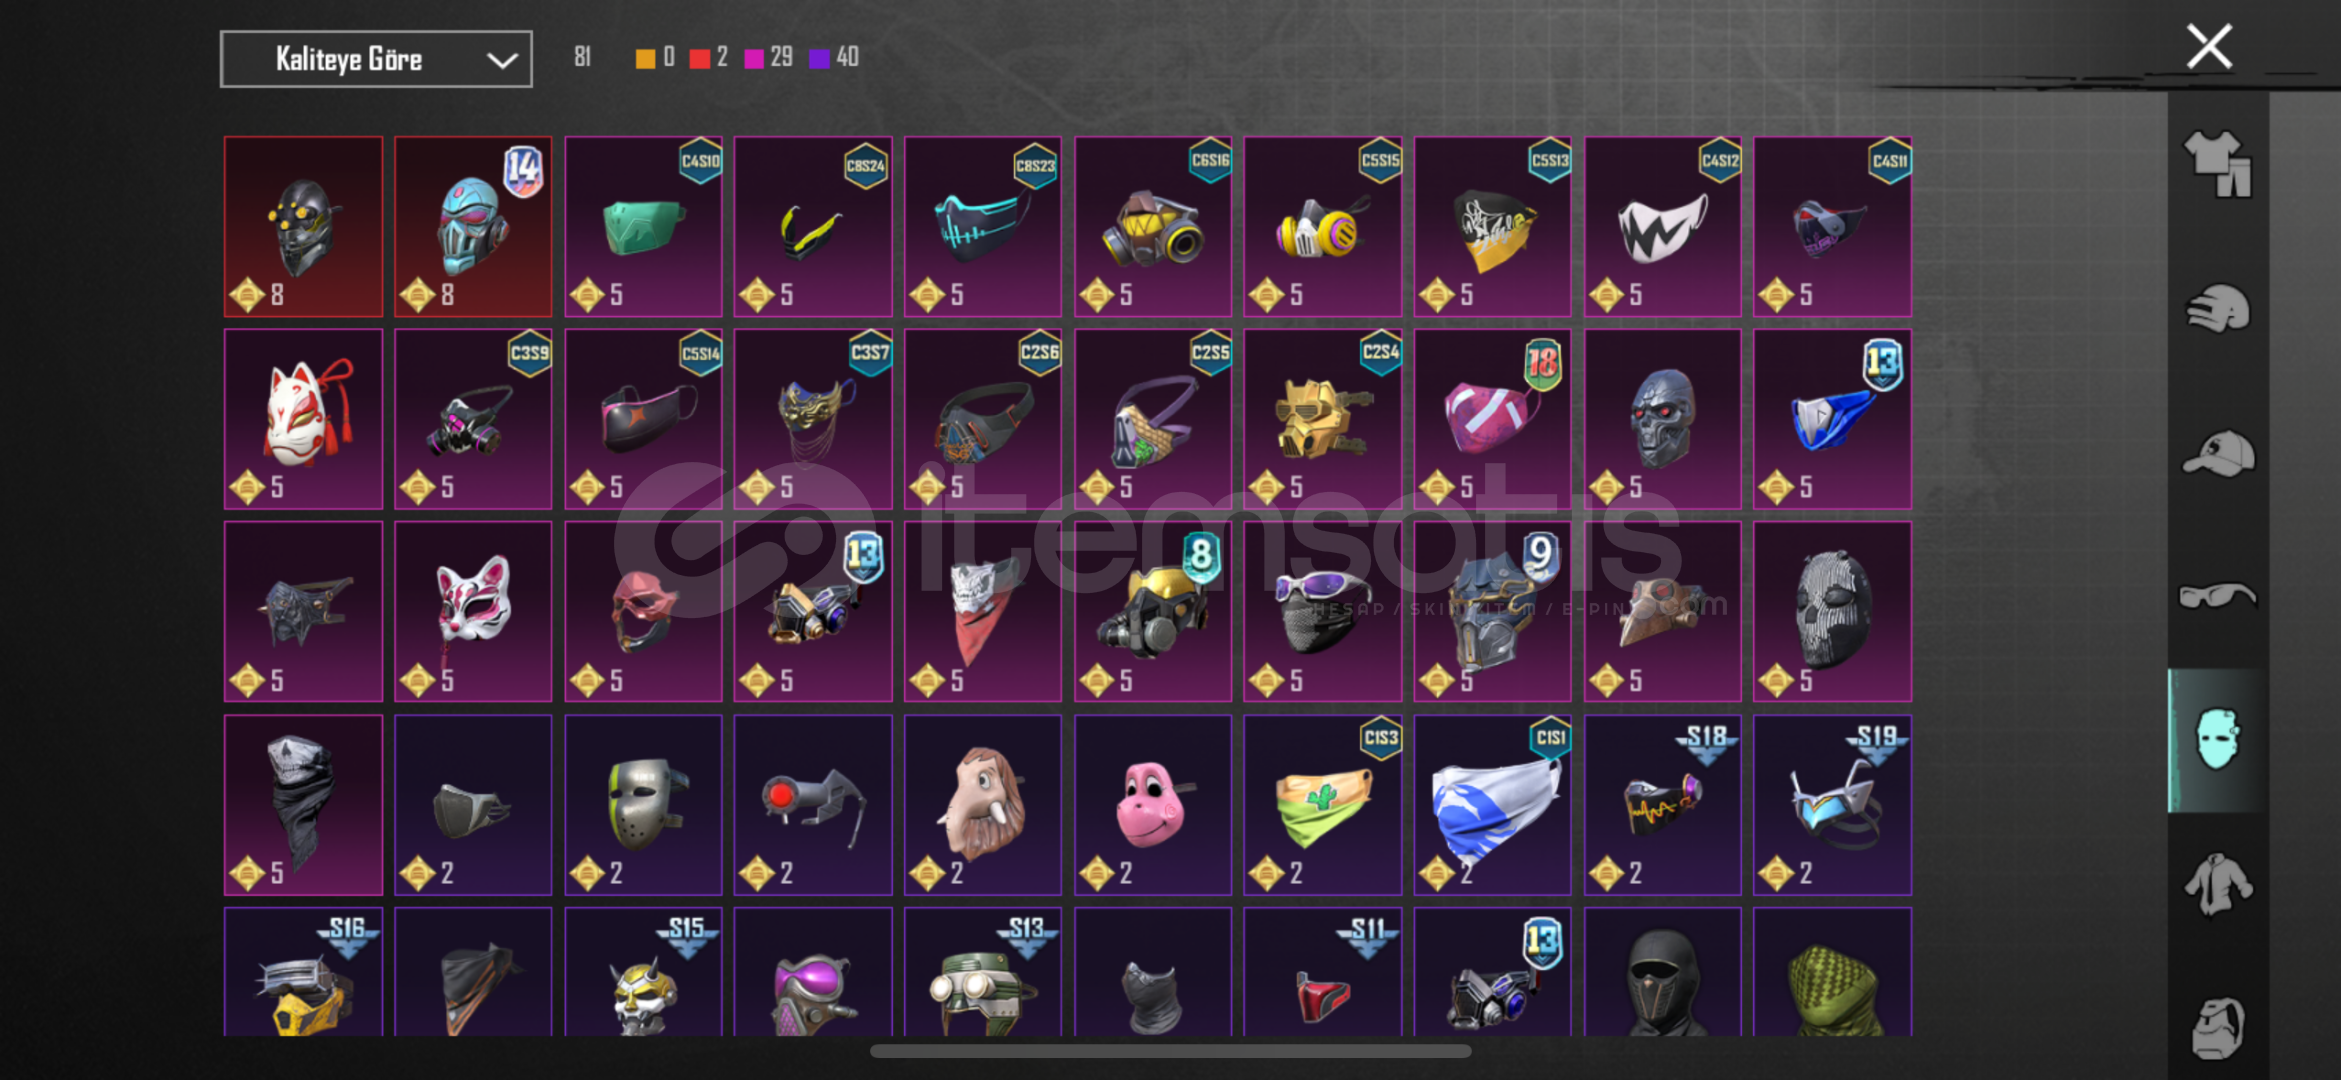Close the inventory with the X

2209,47
